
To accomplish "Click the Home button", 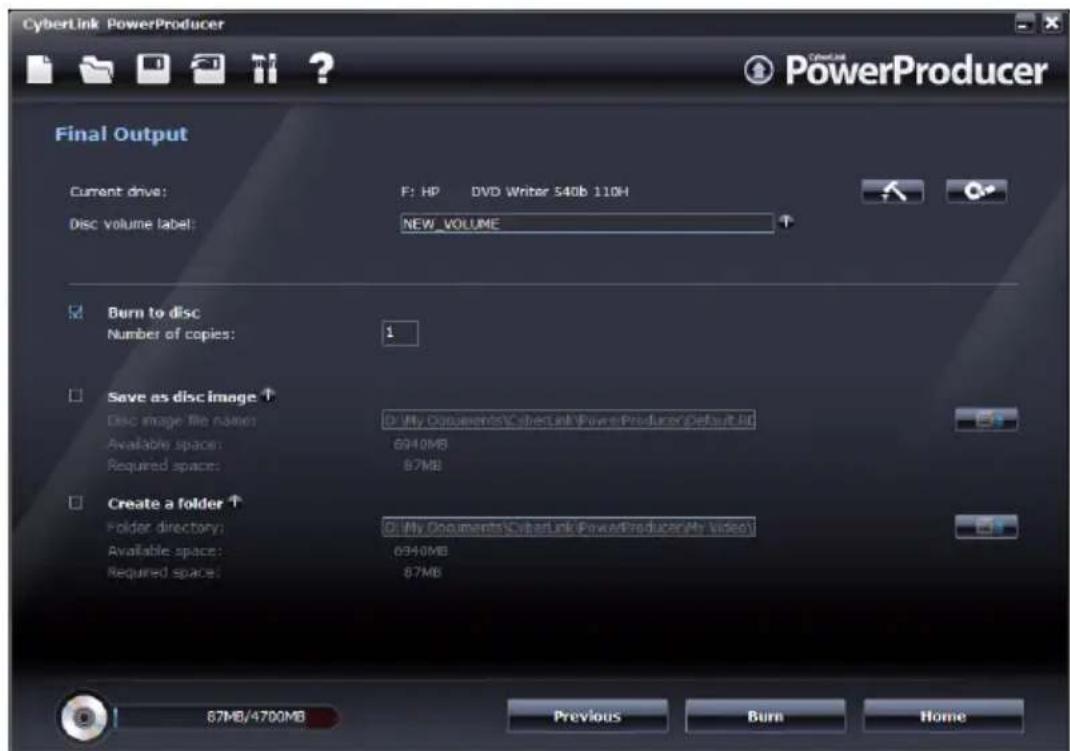I will [943, 716].
